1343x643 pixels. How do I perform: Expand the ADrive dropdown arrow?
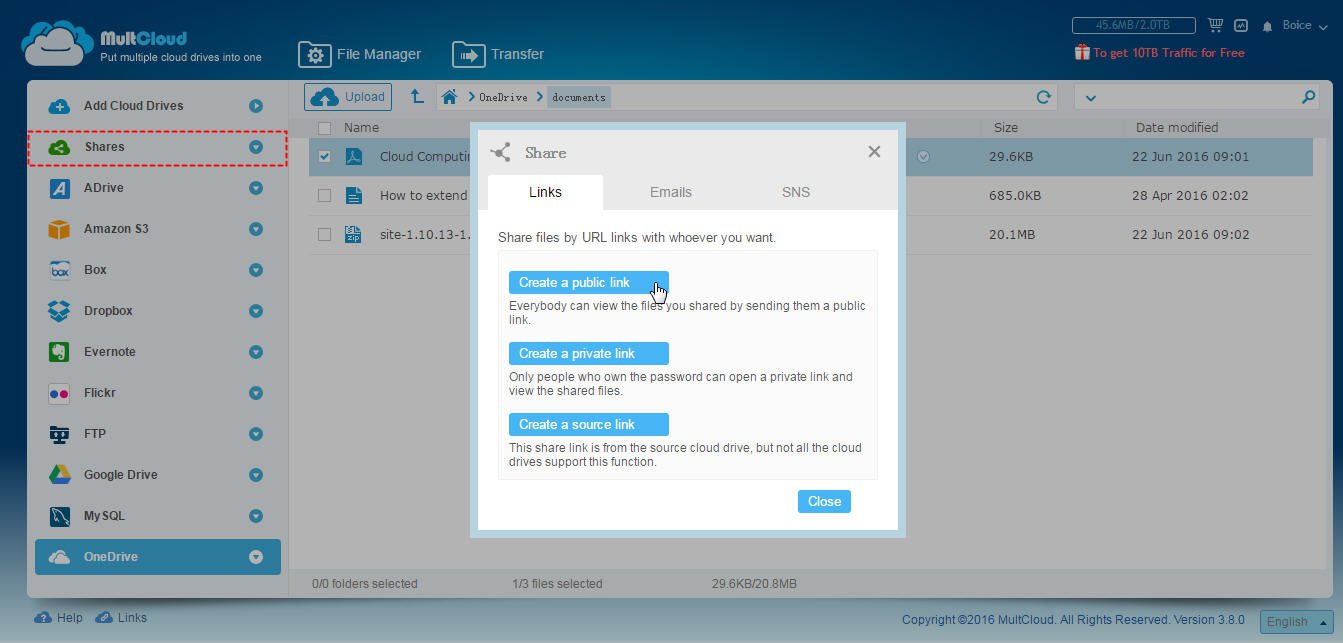pyautogui.click(x=256, y=188)
